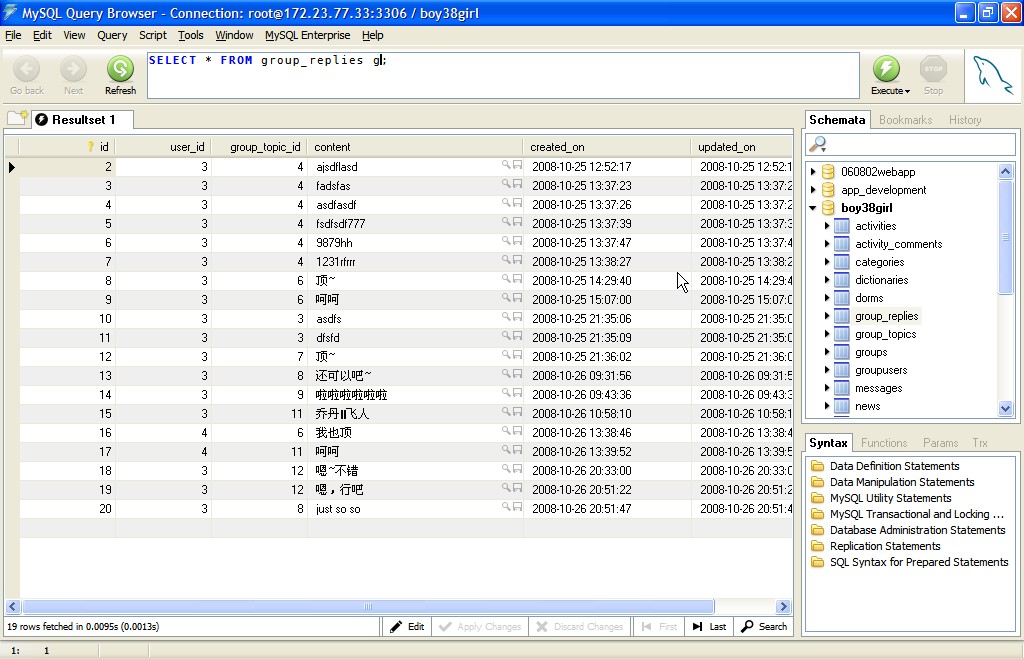Click the boy38girl database icon

828,208
